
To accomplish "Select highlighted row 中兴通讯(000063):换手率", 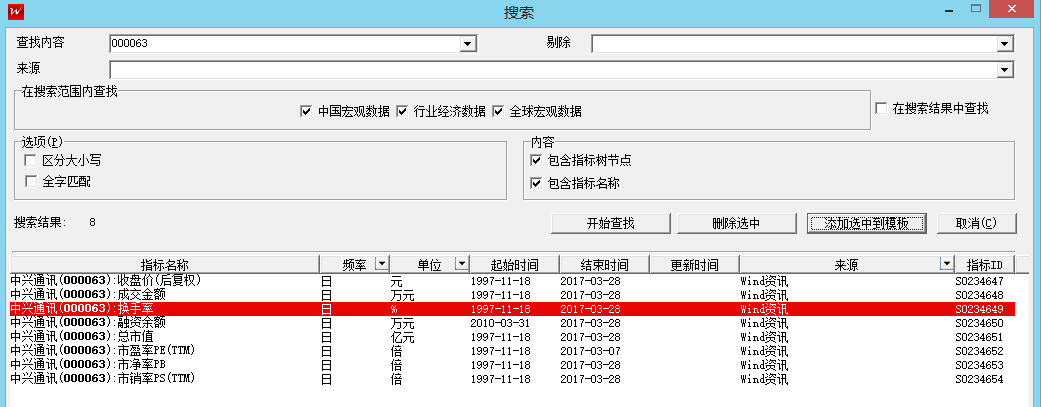I will coord(513,309).
